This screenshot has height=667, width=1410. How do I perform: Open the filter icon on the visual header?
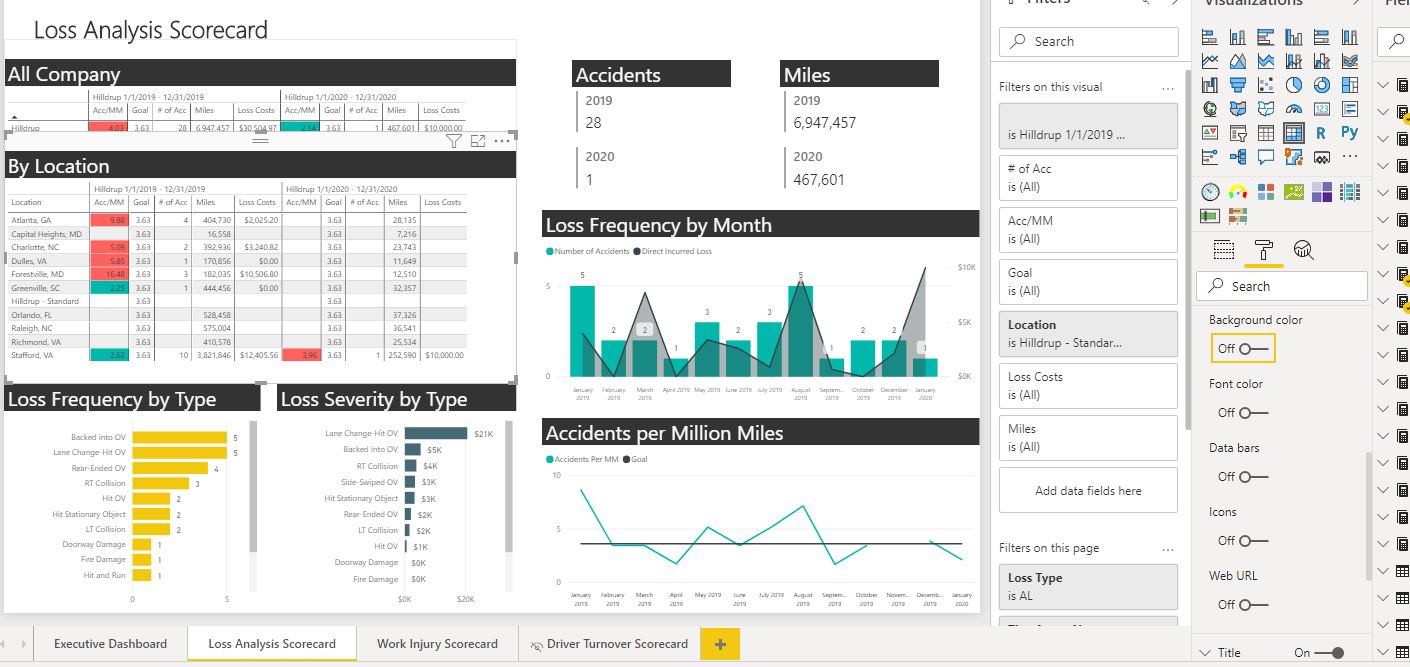453,142
